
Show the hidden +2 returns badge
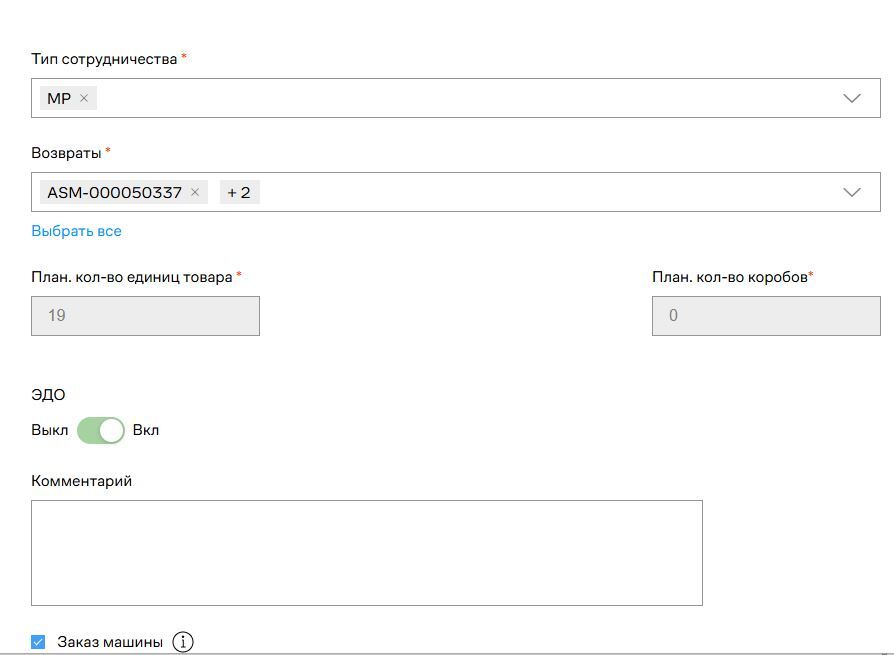[239, 192]
